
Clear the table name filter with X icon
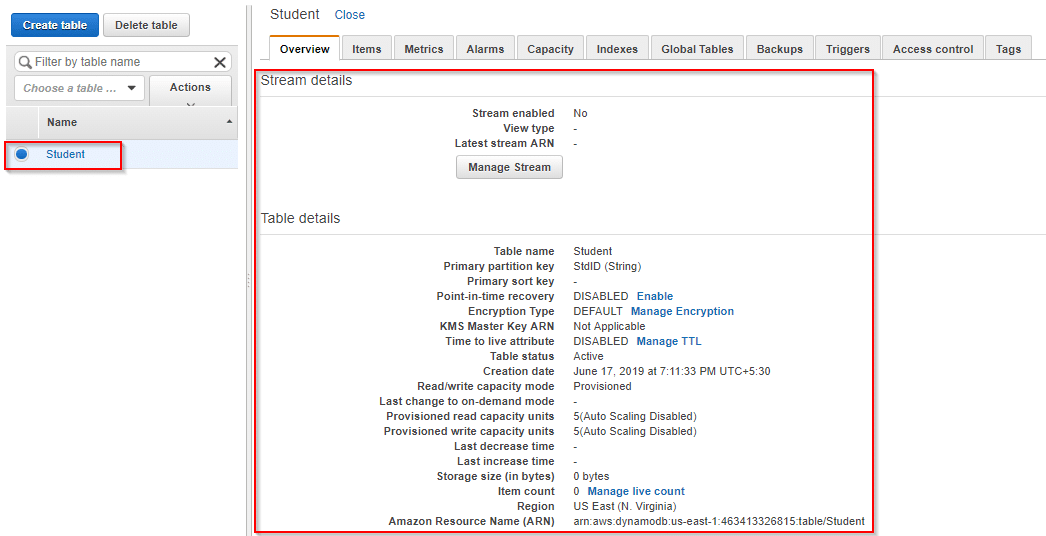[219, 62]
